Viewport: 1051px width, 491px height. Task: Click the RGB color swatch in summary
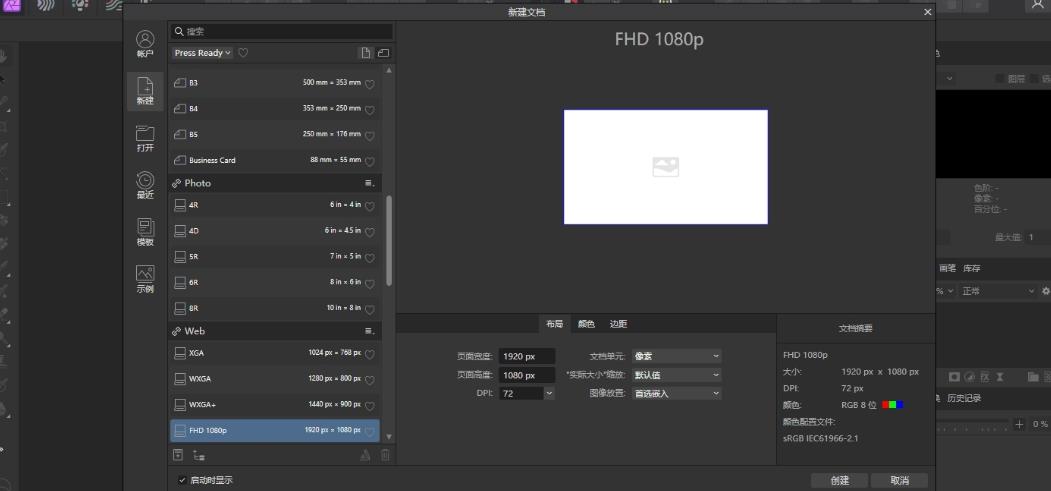pyautogui.click(x=893, y=405)
